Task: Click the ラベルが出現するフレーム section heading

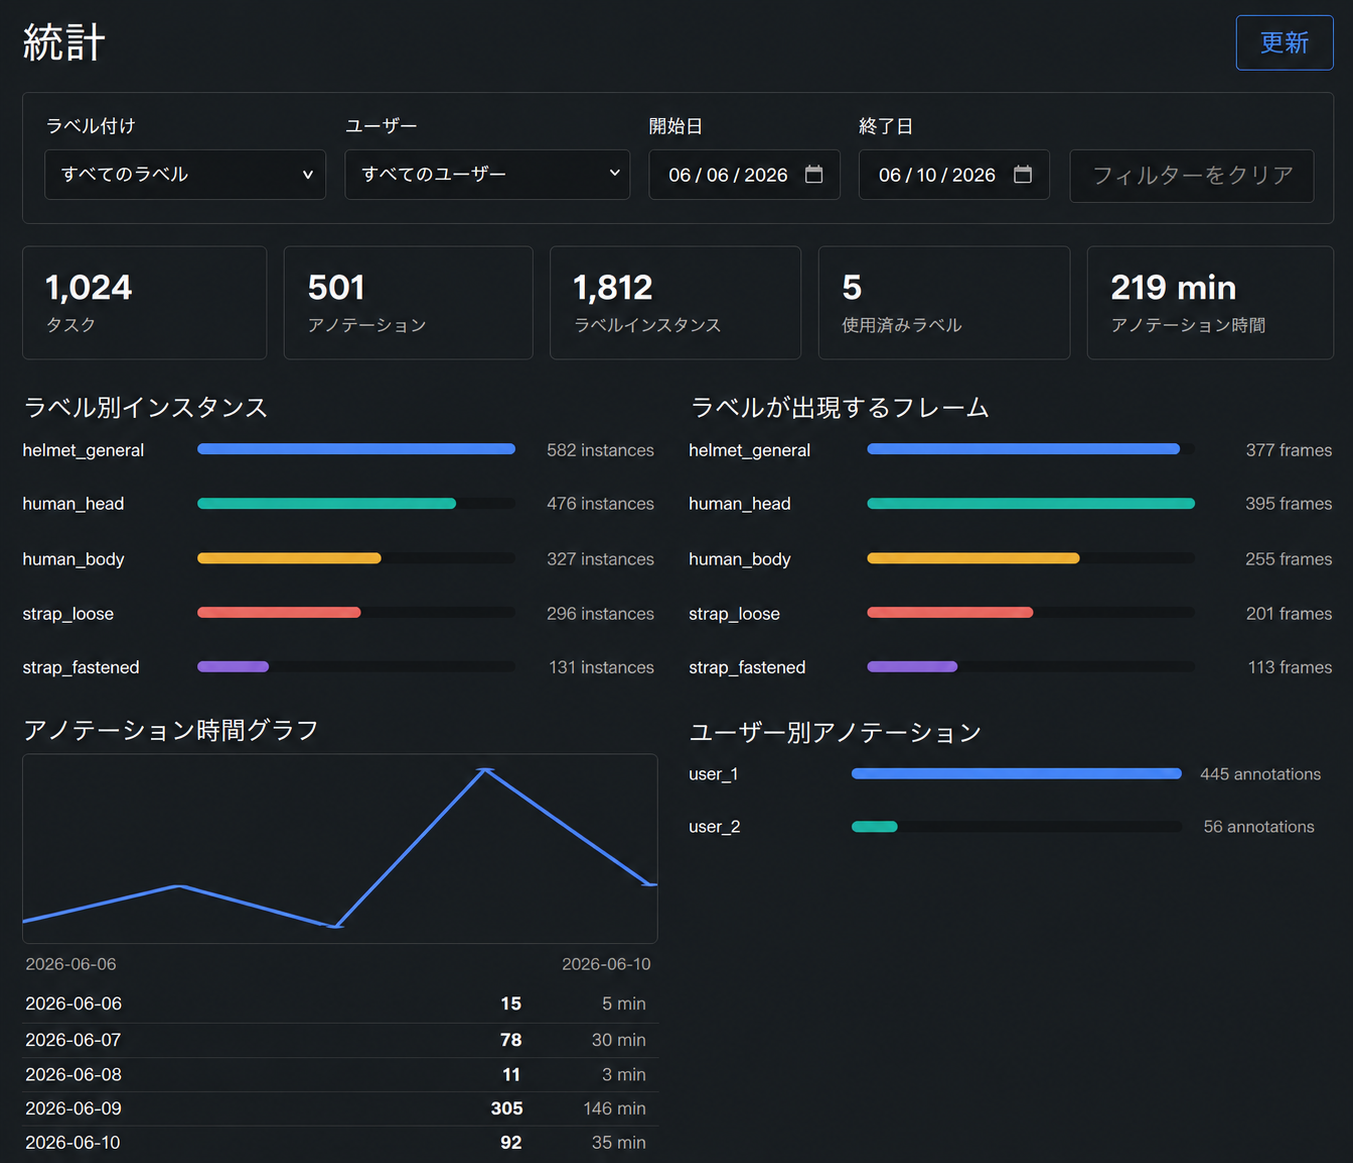Action: coord(839,407)
